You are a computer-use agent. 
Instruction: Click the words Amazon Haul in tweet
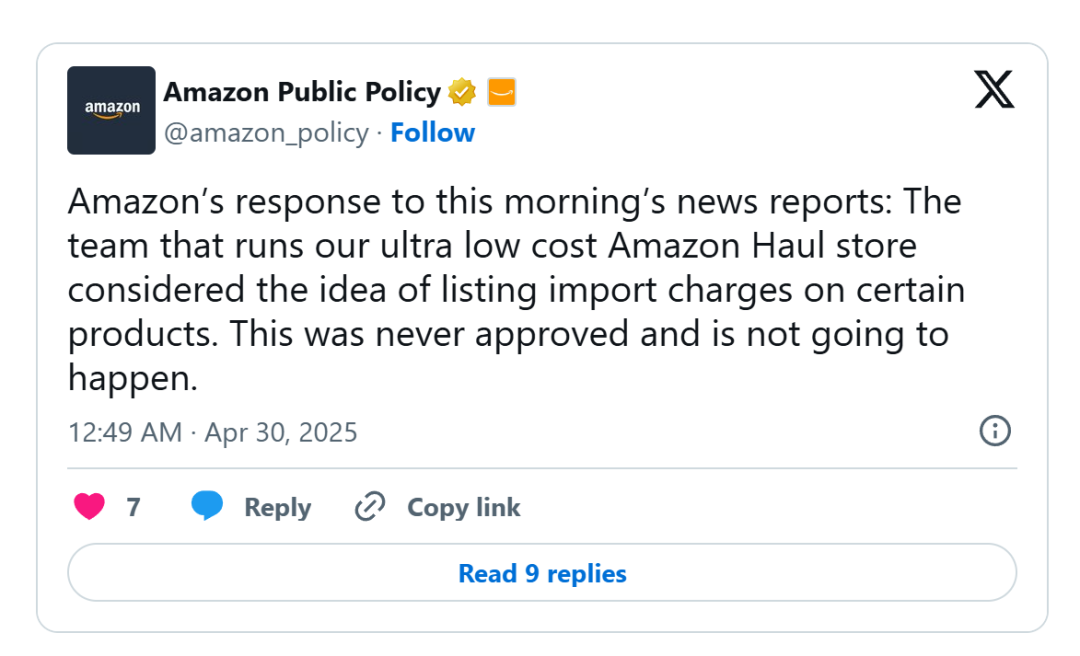[x=716, y=245]
